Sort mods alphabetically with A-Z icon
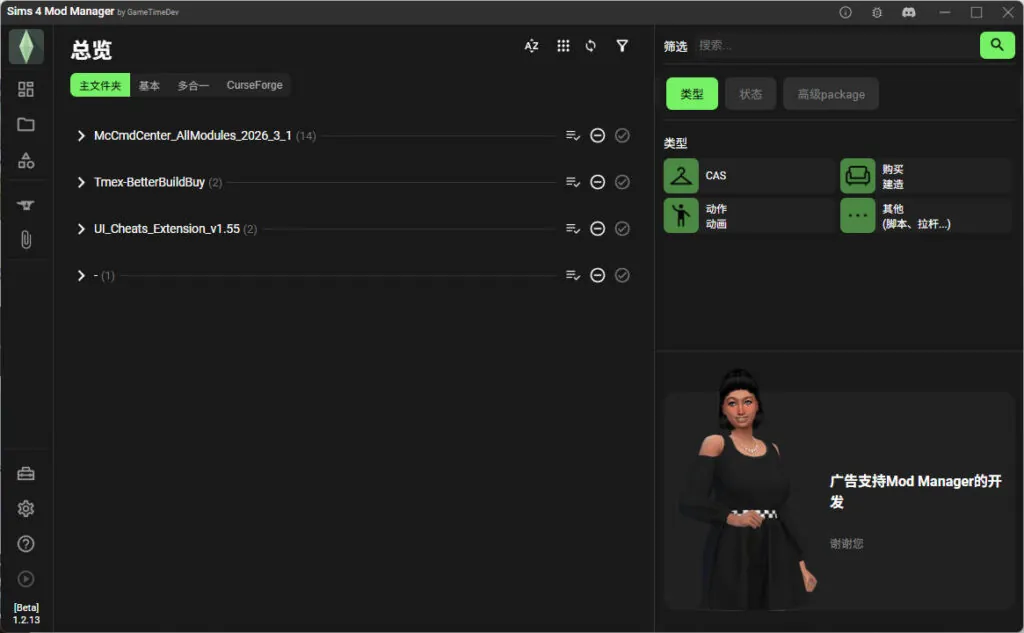Image resolution: width=1024 pixels, height=633 pixels. [532, 46]
